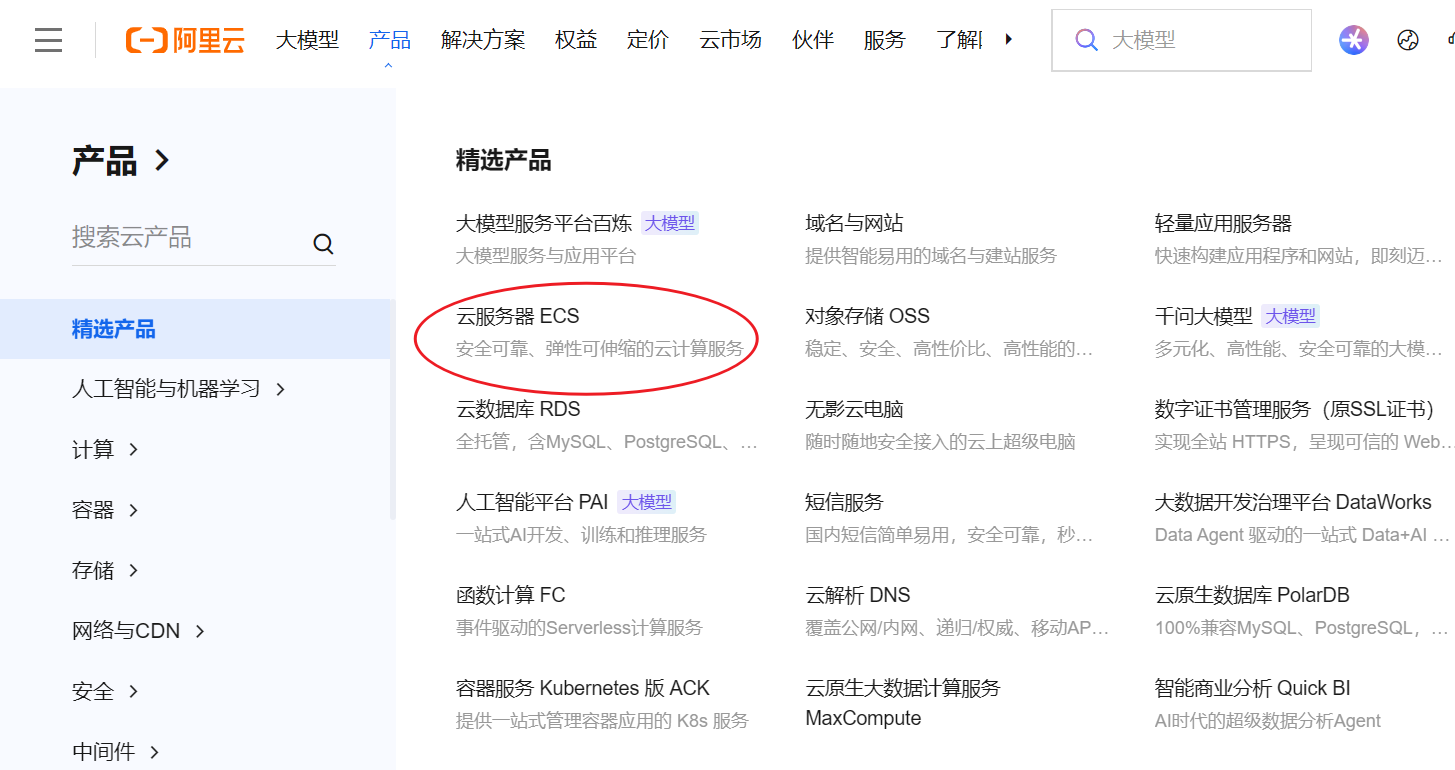Open 数字证书管理服务 product link

tap(1294, 409)
